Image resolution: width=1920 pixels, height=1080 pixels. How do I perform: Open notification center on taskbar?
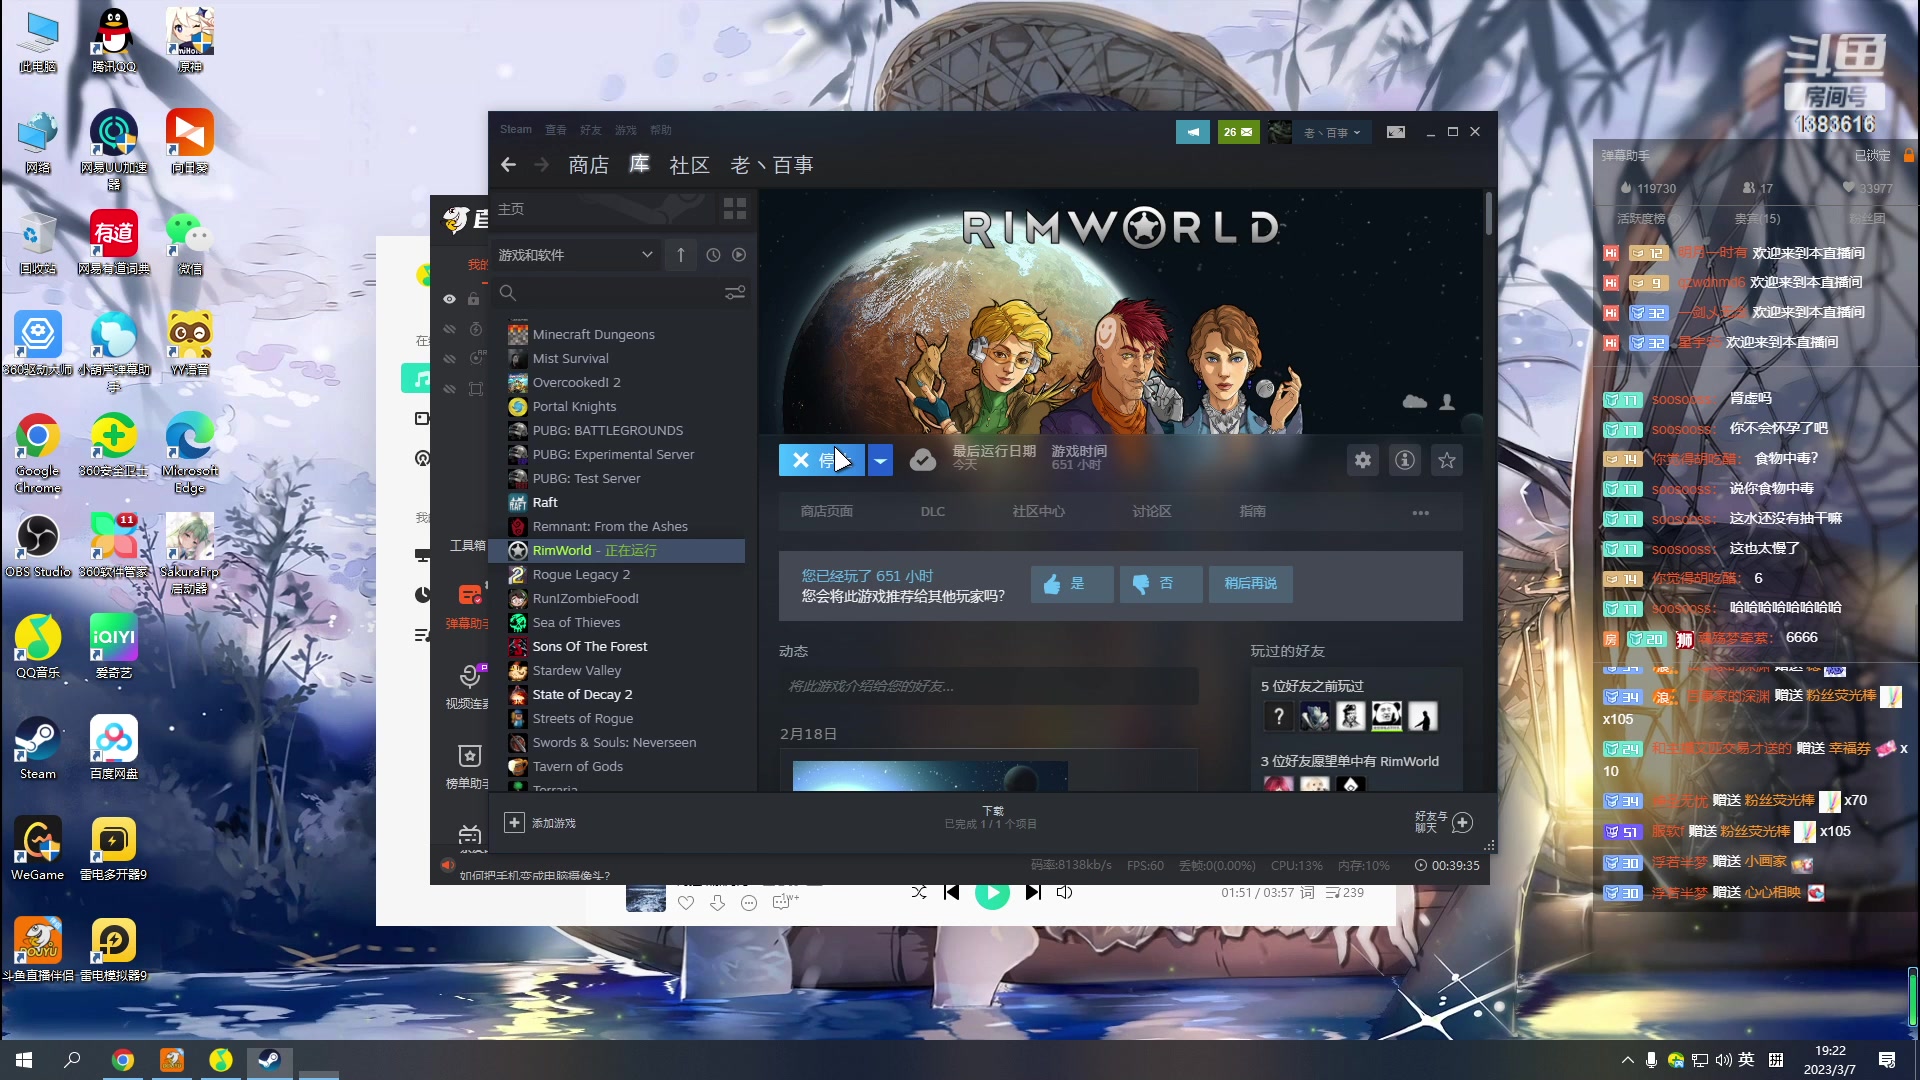1887,1060
